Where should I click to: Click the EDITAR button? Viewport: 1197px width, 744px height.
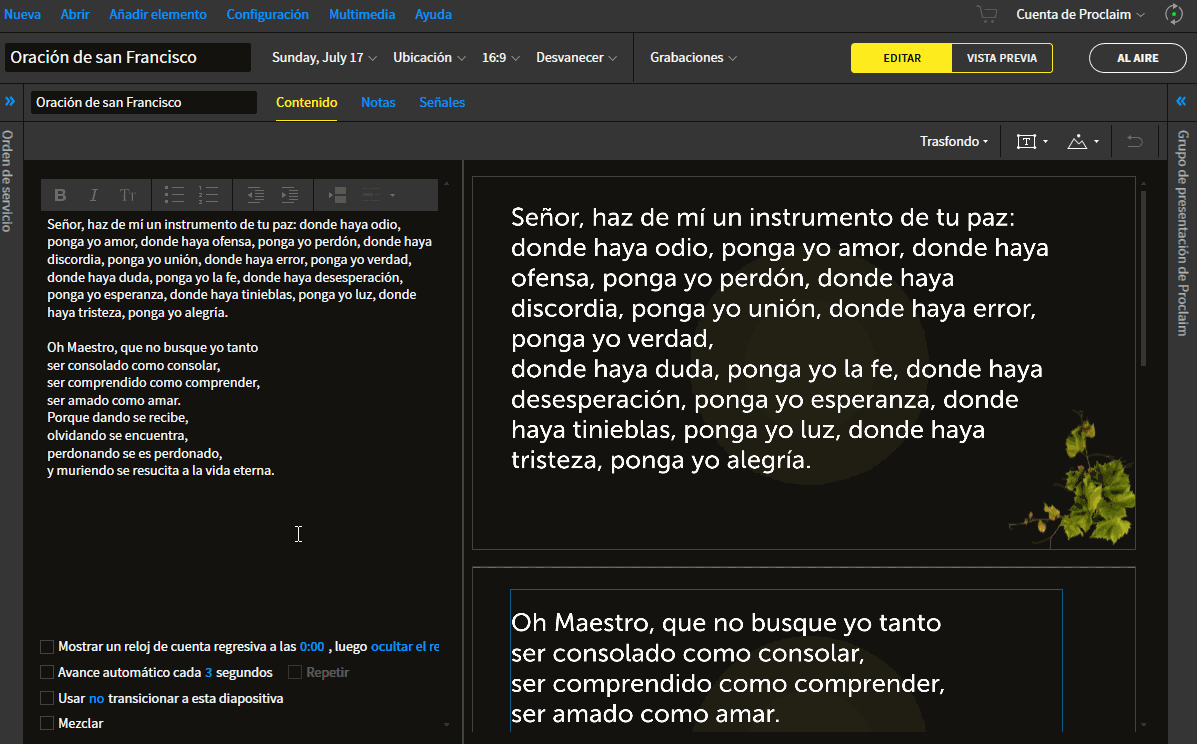tap(902, 58)
